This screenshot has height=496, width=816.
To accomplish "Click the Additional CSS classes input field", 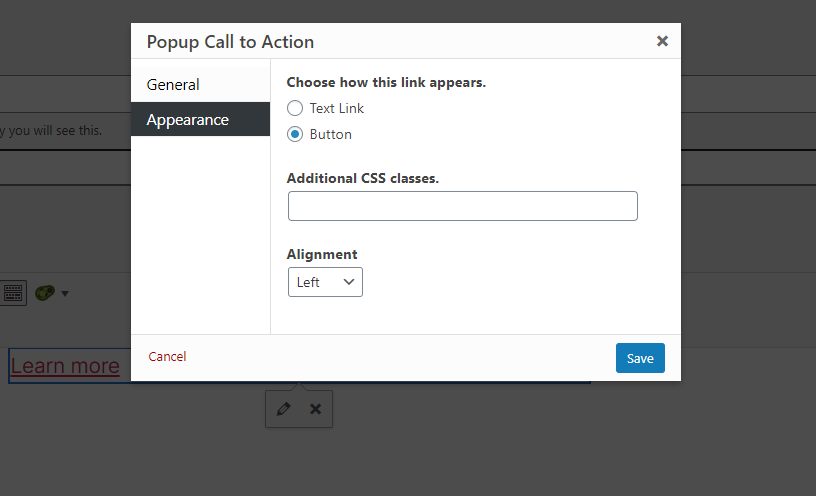I will (x=462, y=206).
